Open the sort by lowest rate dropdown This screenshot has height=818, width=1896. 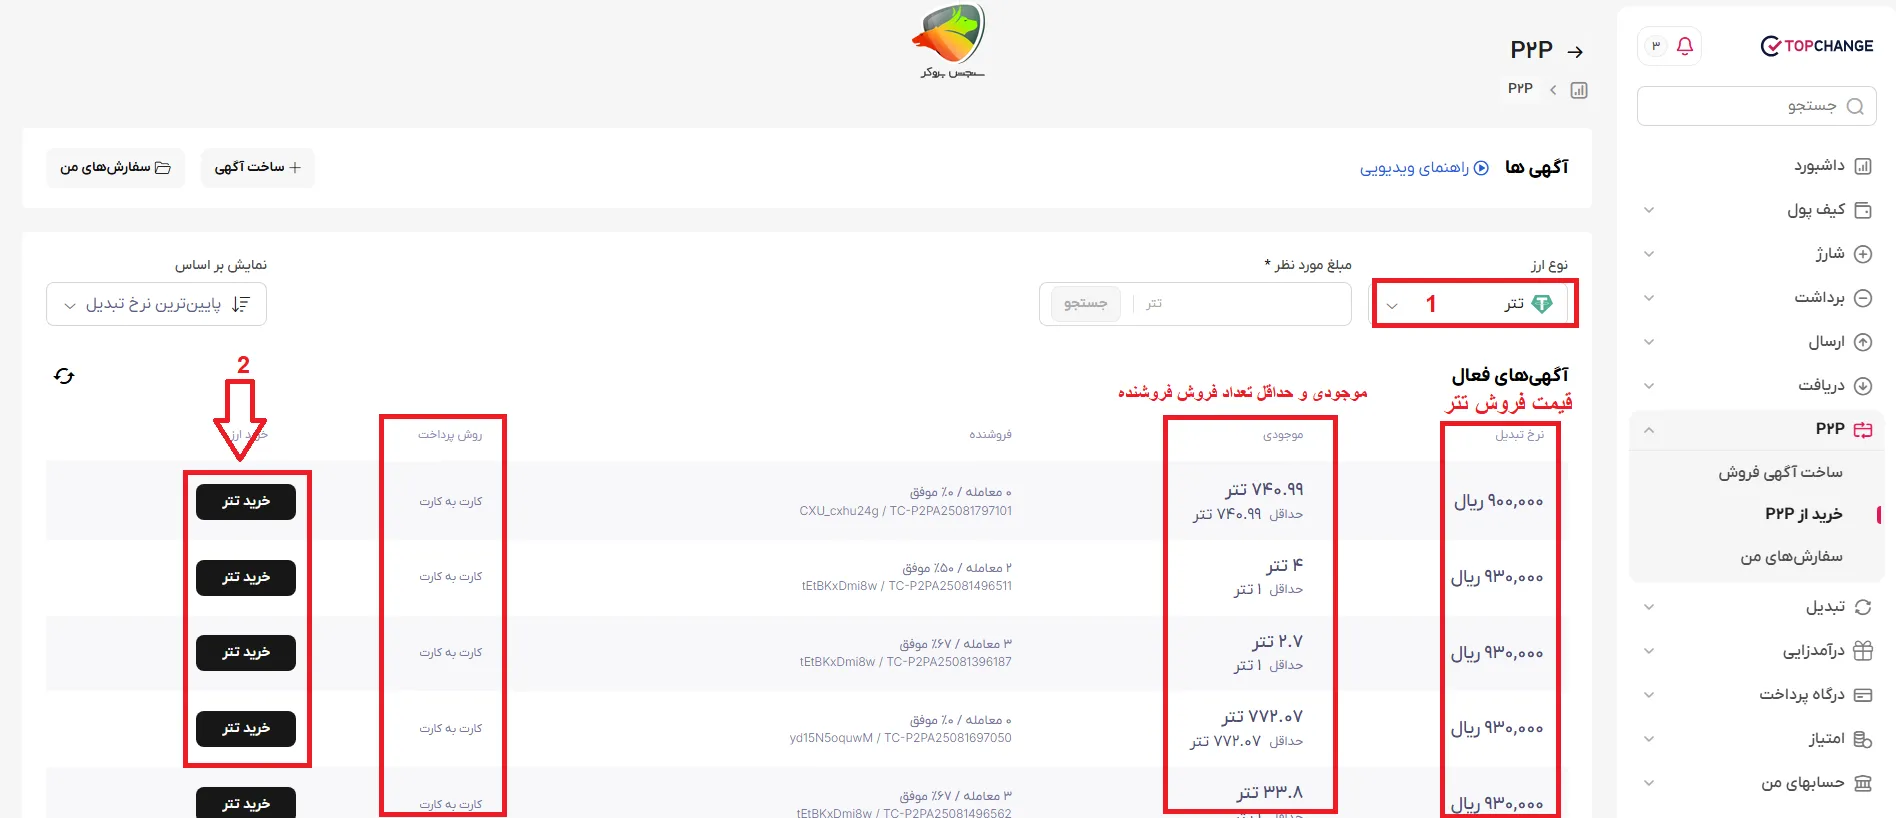156,304
